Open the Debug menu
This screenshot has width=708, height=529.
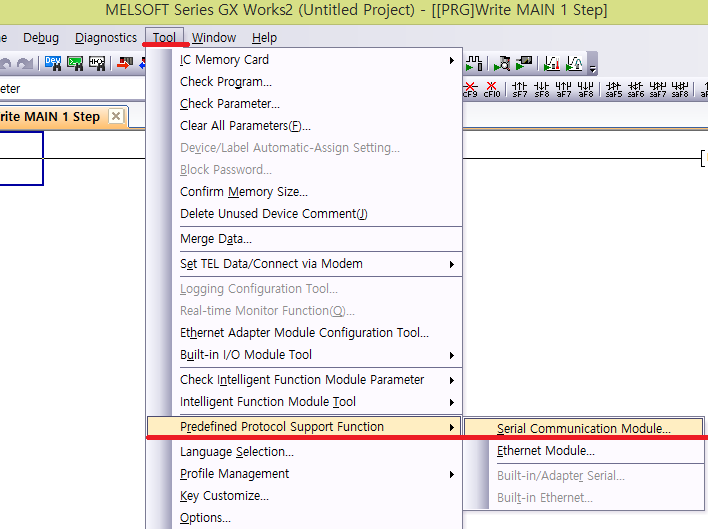coord(41,37)
